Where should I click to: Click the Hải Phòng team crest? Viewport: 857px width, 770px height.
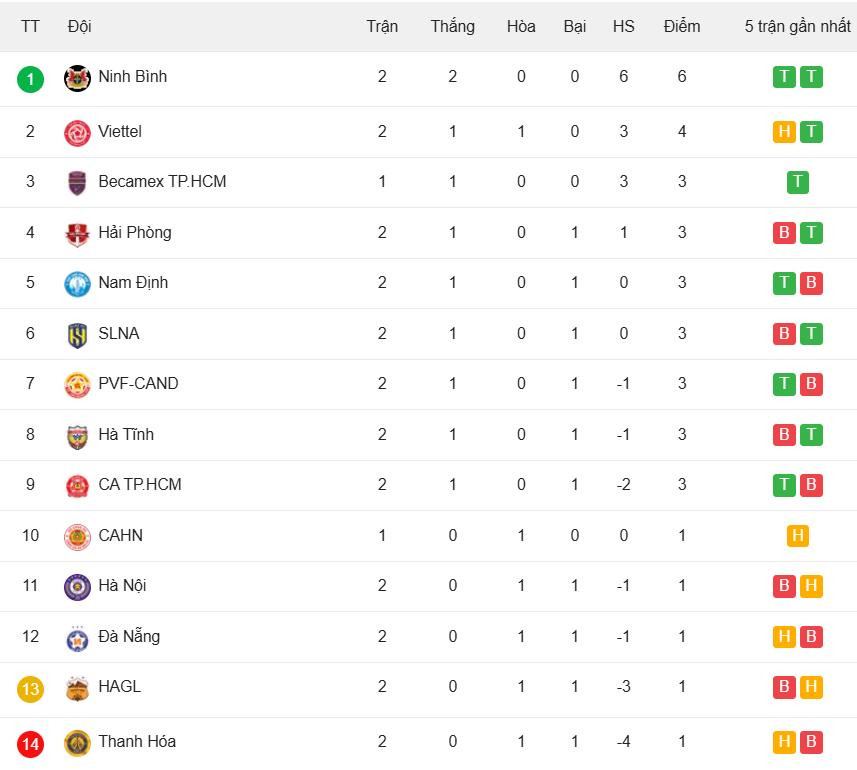pos(77,234)
